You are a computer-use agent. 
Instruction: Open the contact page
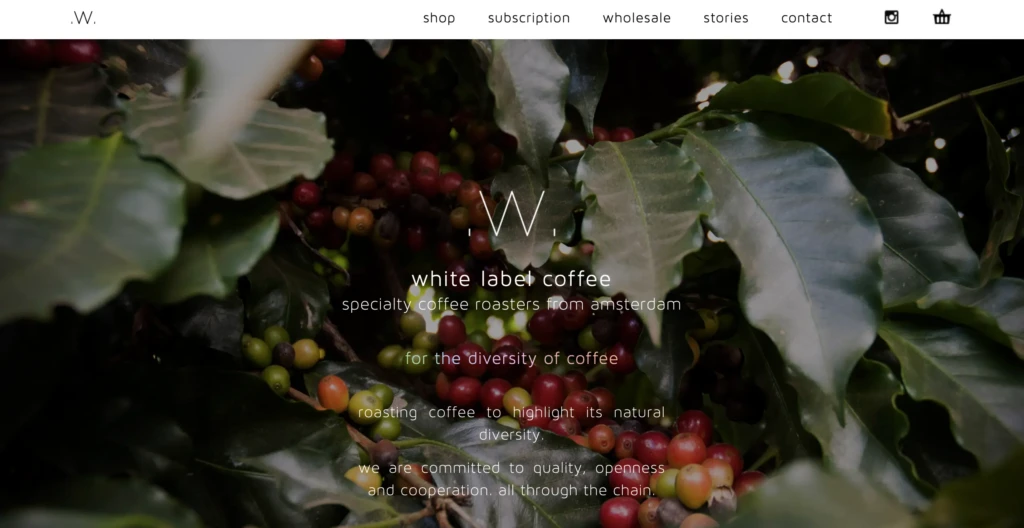[x=807, y=18]
